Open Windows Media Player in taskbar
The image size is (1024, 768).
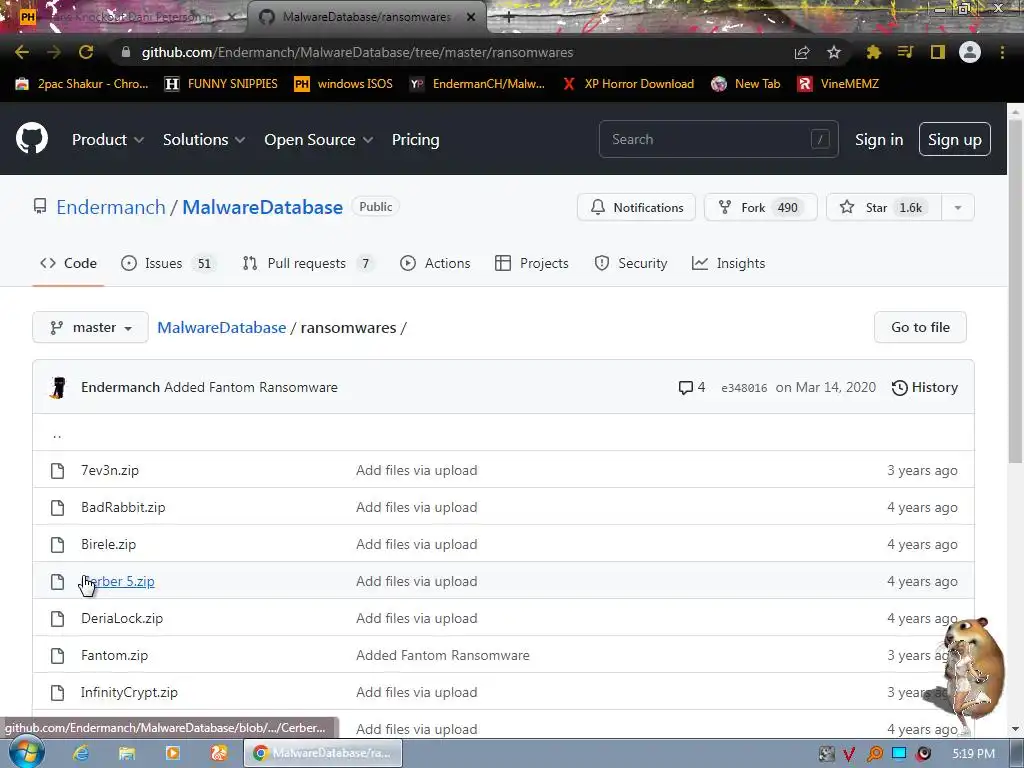[172, 753]
